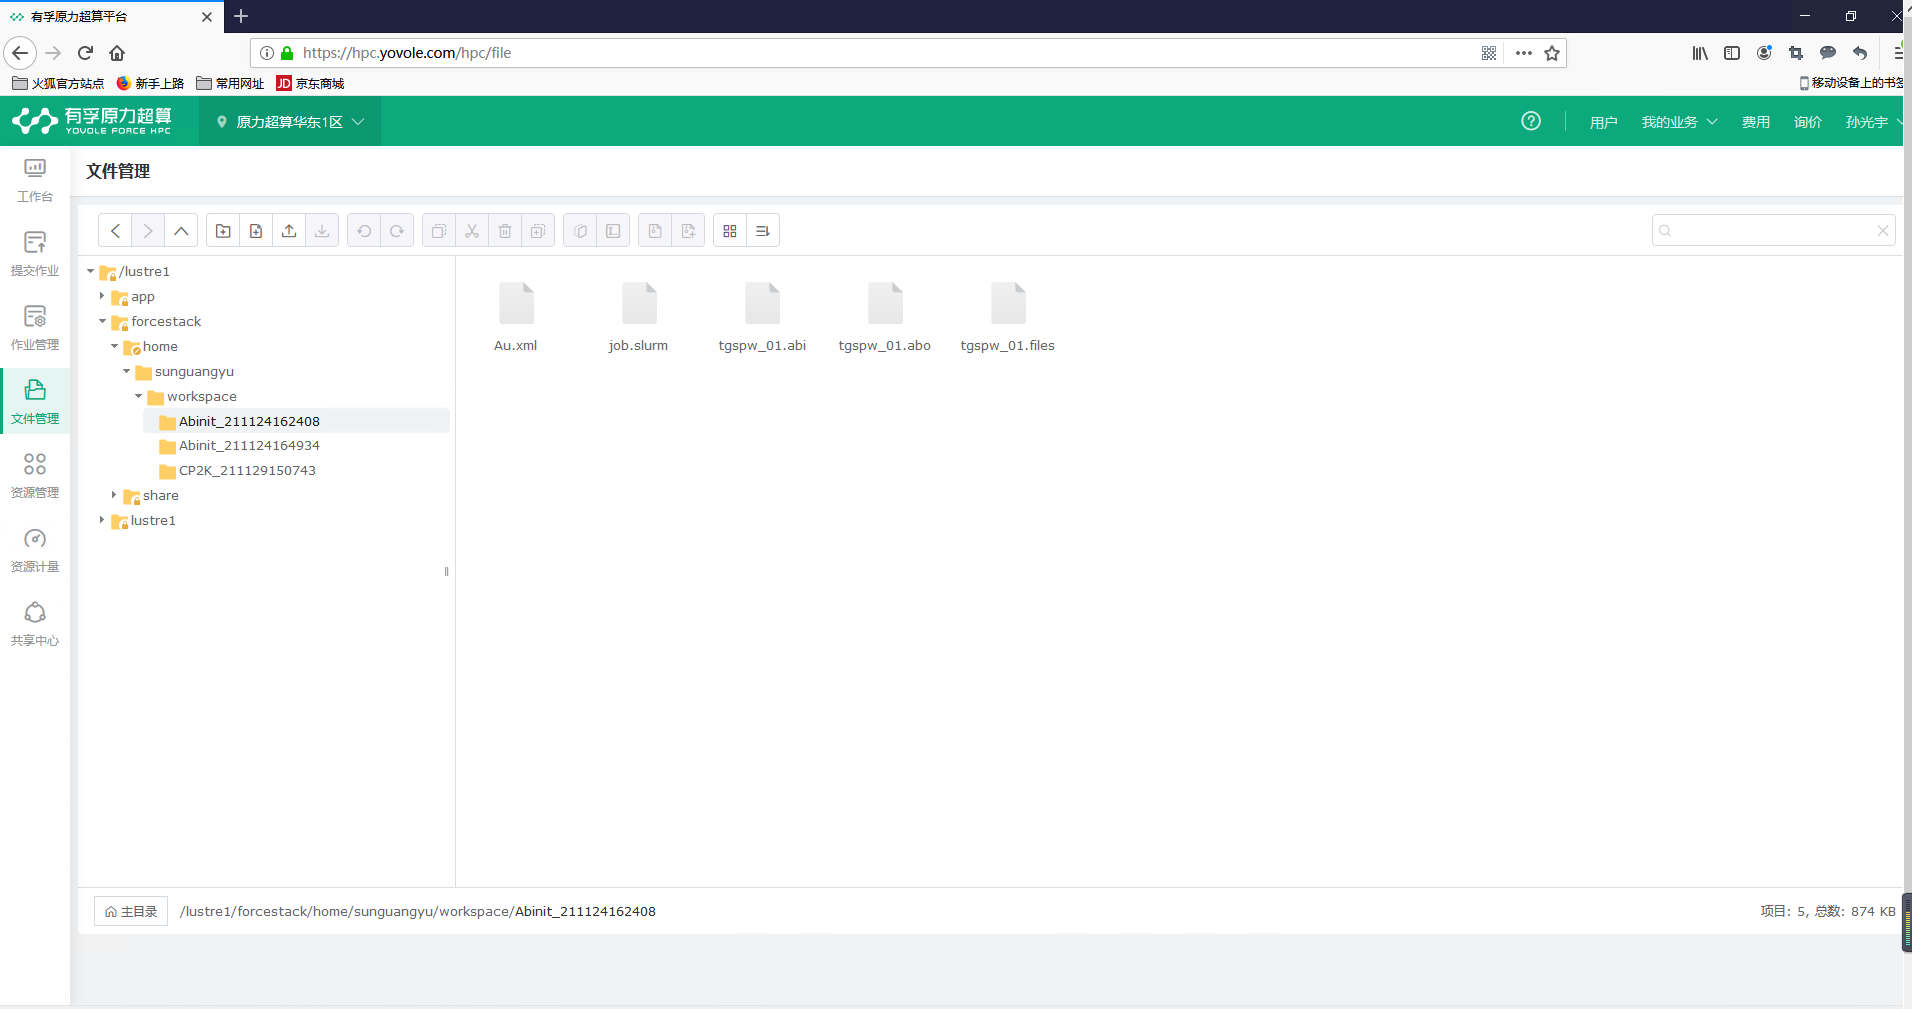Select 文件管理 in the sidebar
1912x1009 pixels.
click(x=35, y=401)
